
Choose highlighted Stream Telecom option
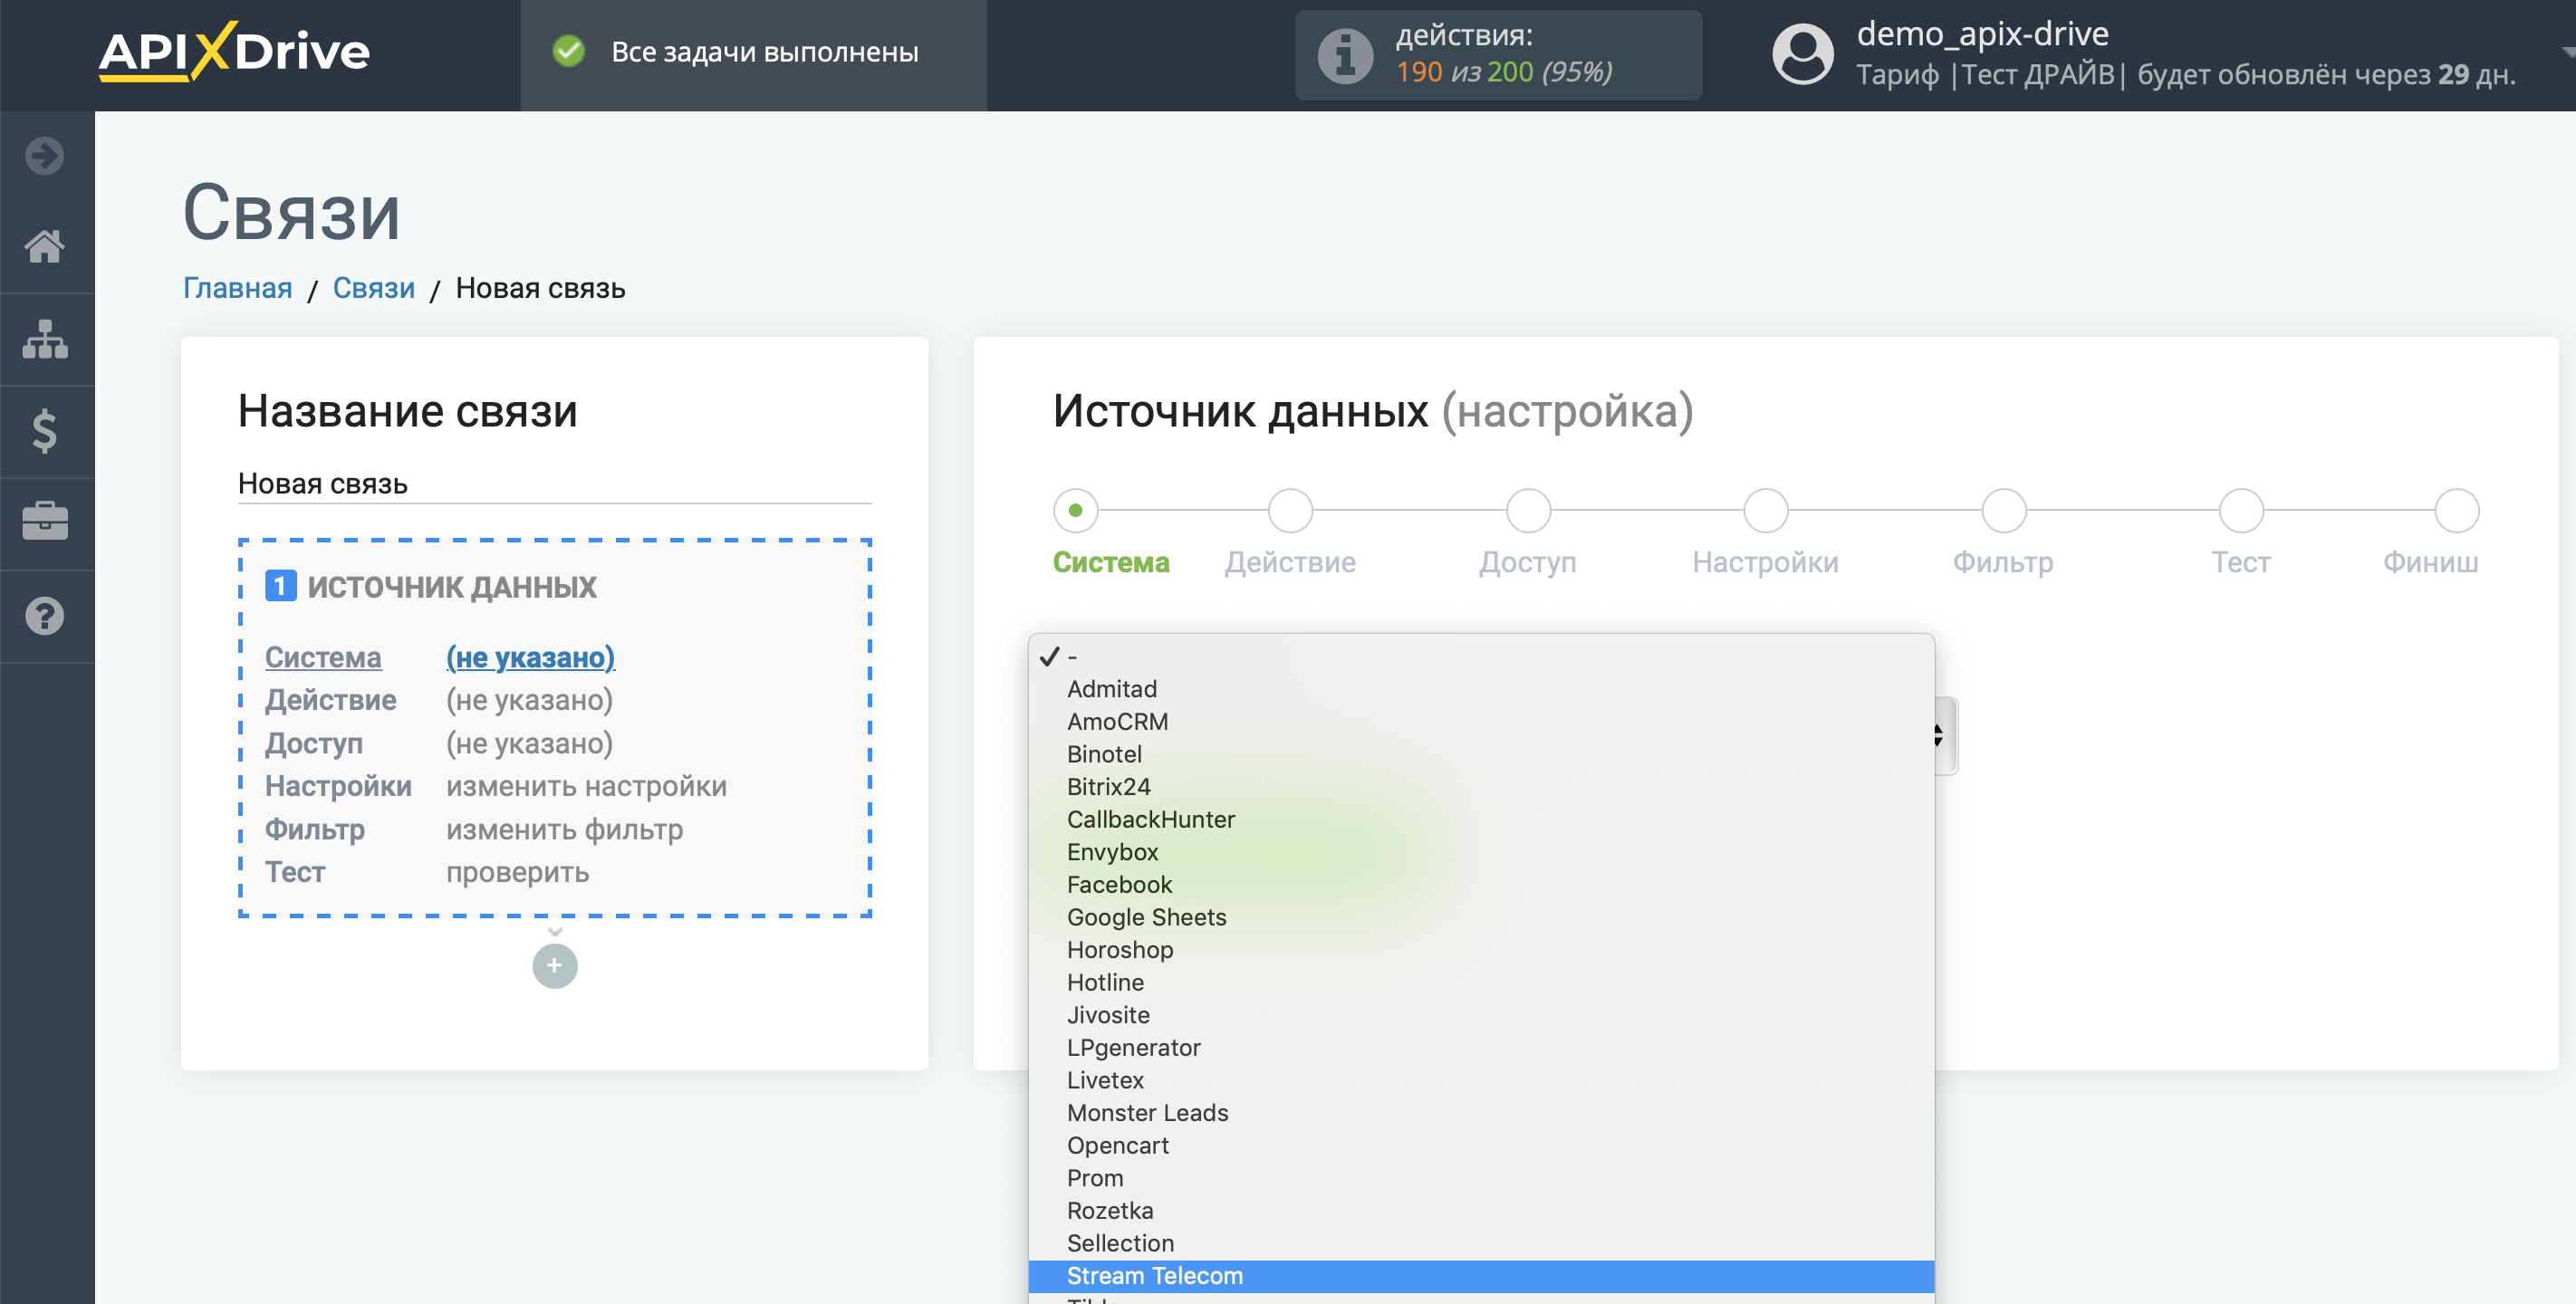click(x=1481, y=1276)
